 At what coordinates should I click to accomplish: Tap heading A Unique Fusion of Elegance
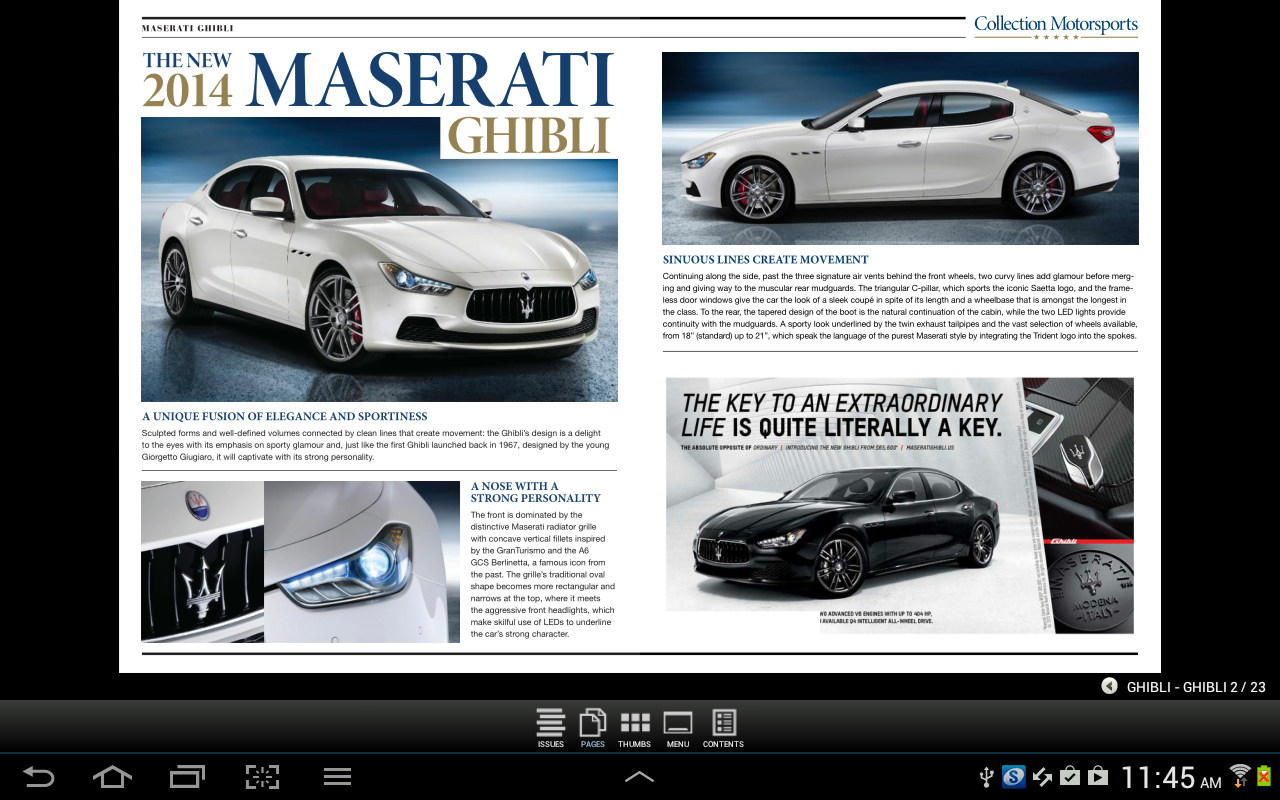coord(285,416)
